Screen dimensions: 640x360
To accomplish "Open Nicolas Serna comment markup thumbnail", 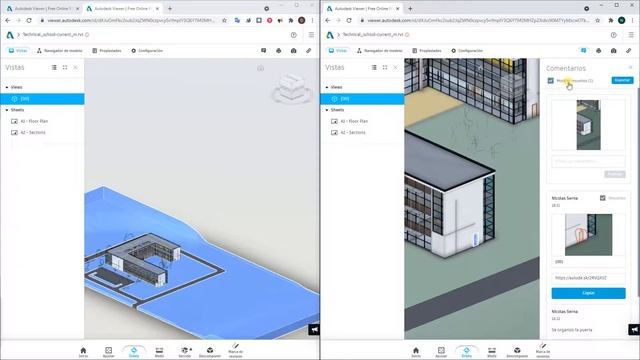I will [x=589, y=235].
